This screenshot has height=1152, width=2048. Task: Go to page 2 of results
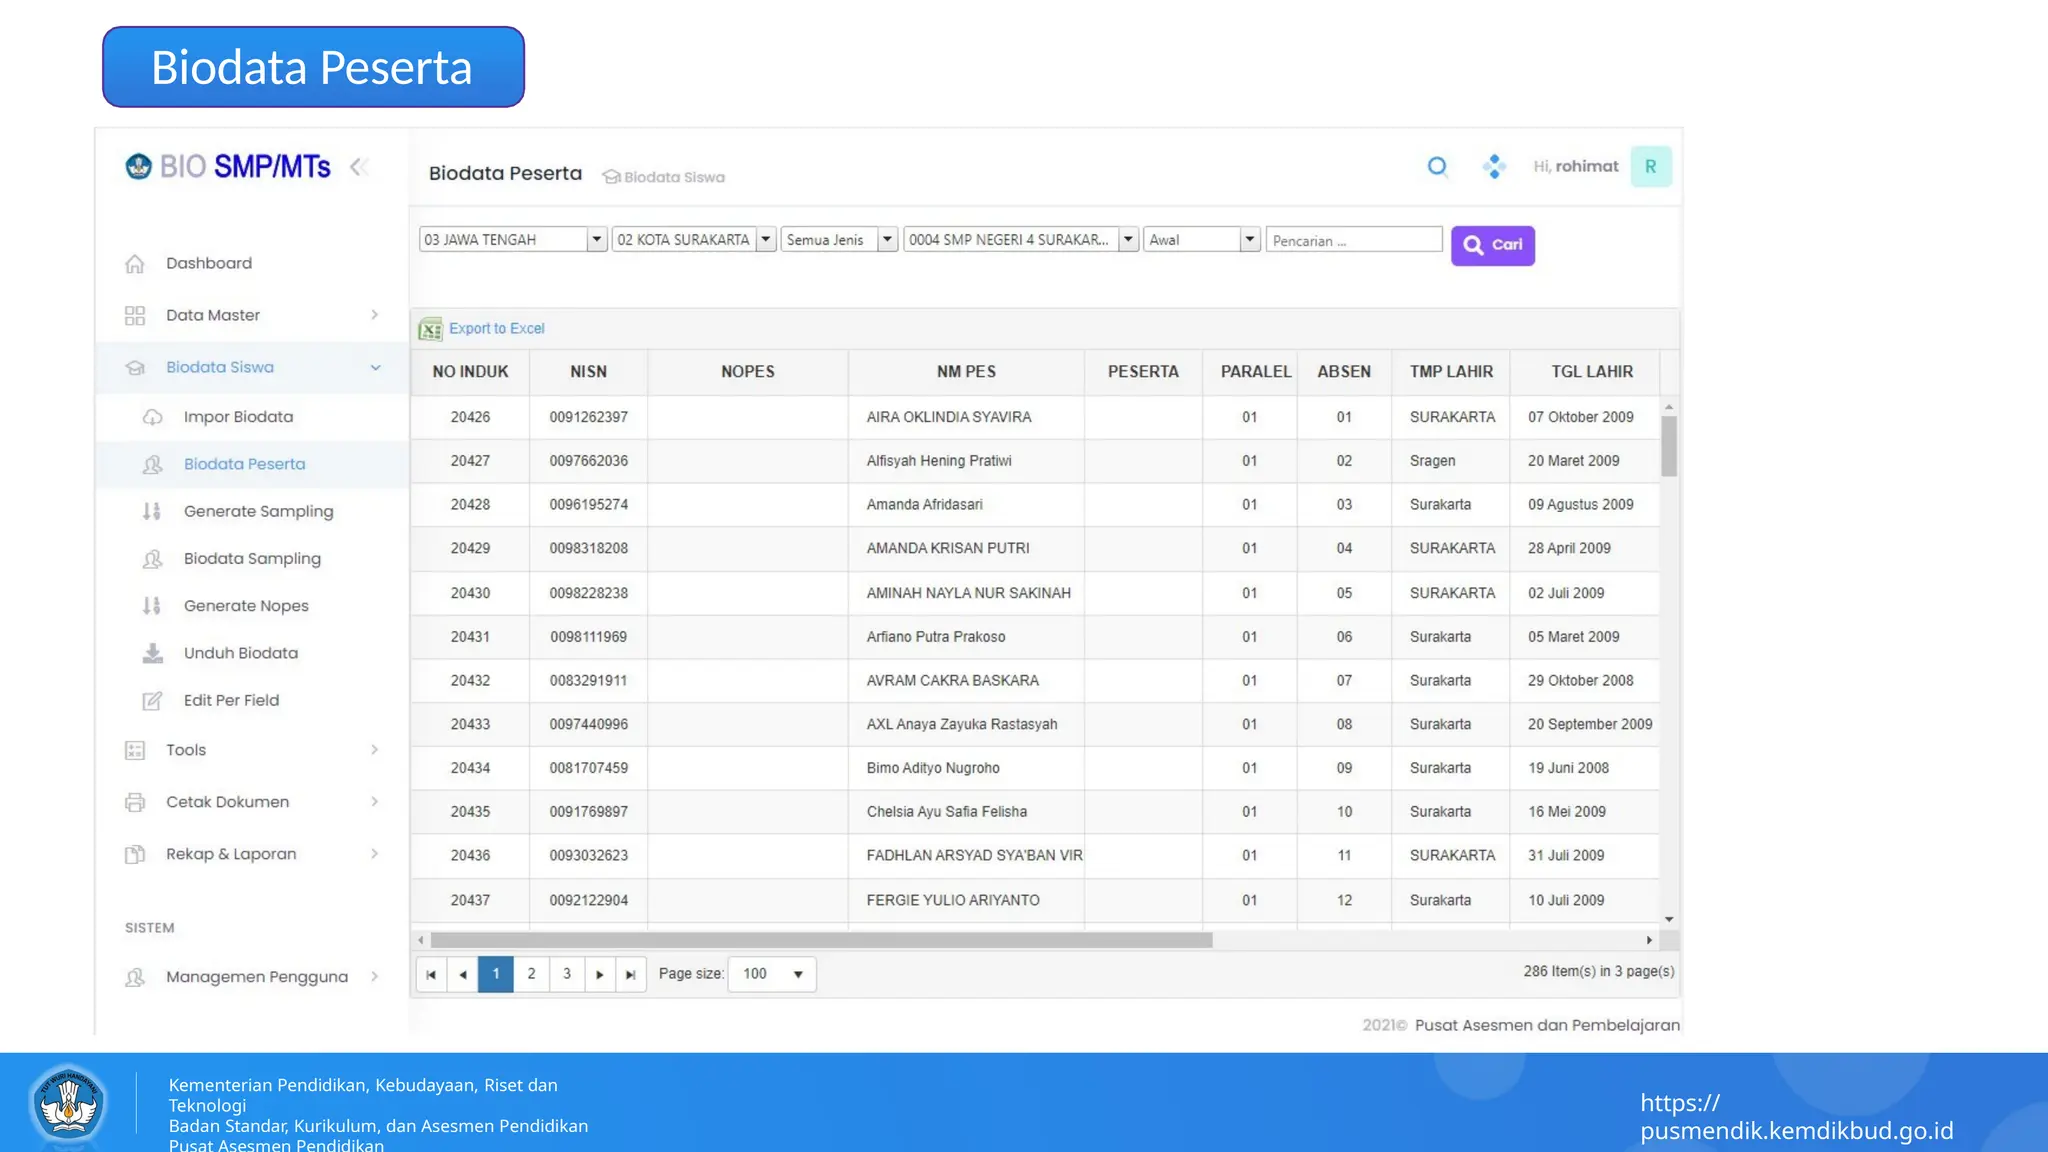[531, 974]
